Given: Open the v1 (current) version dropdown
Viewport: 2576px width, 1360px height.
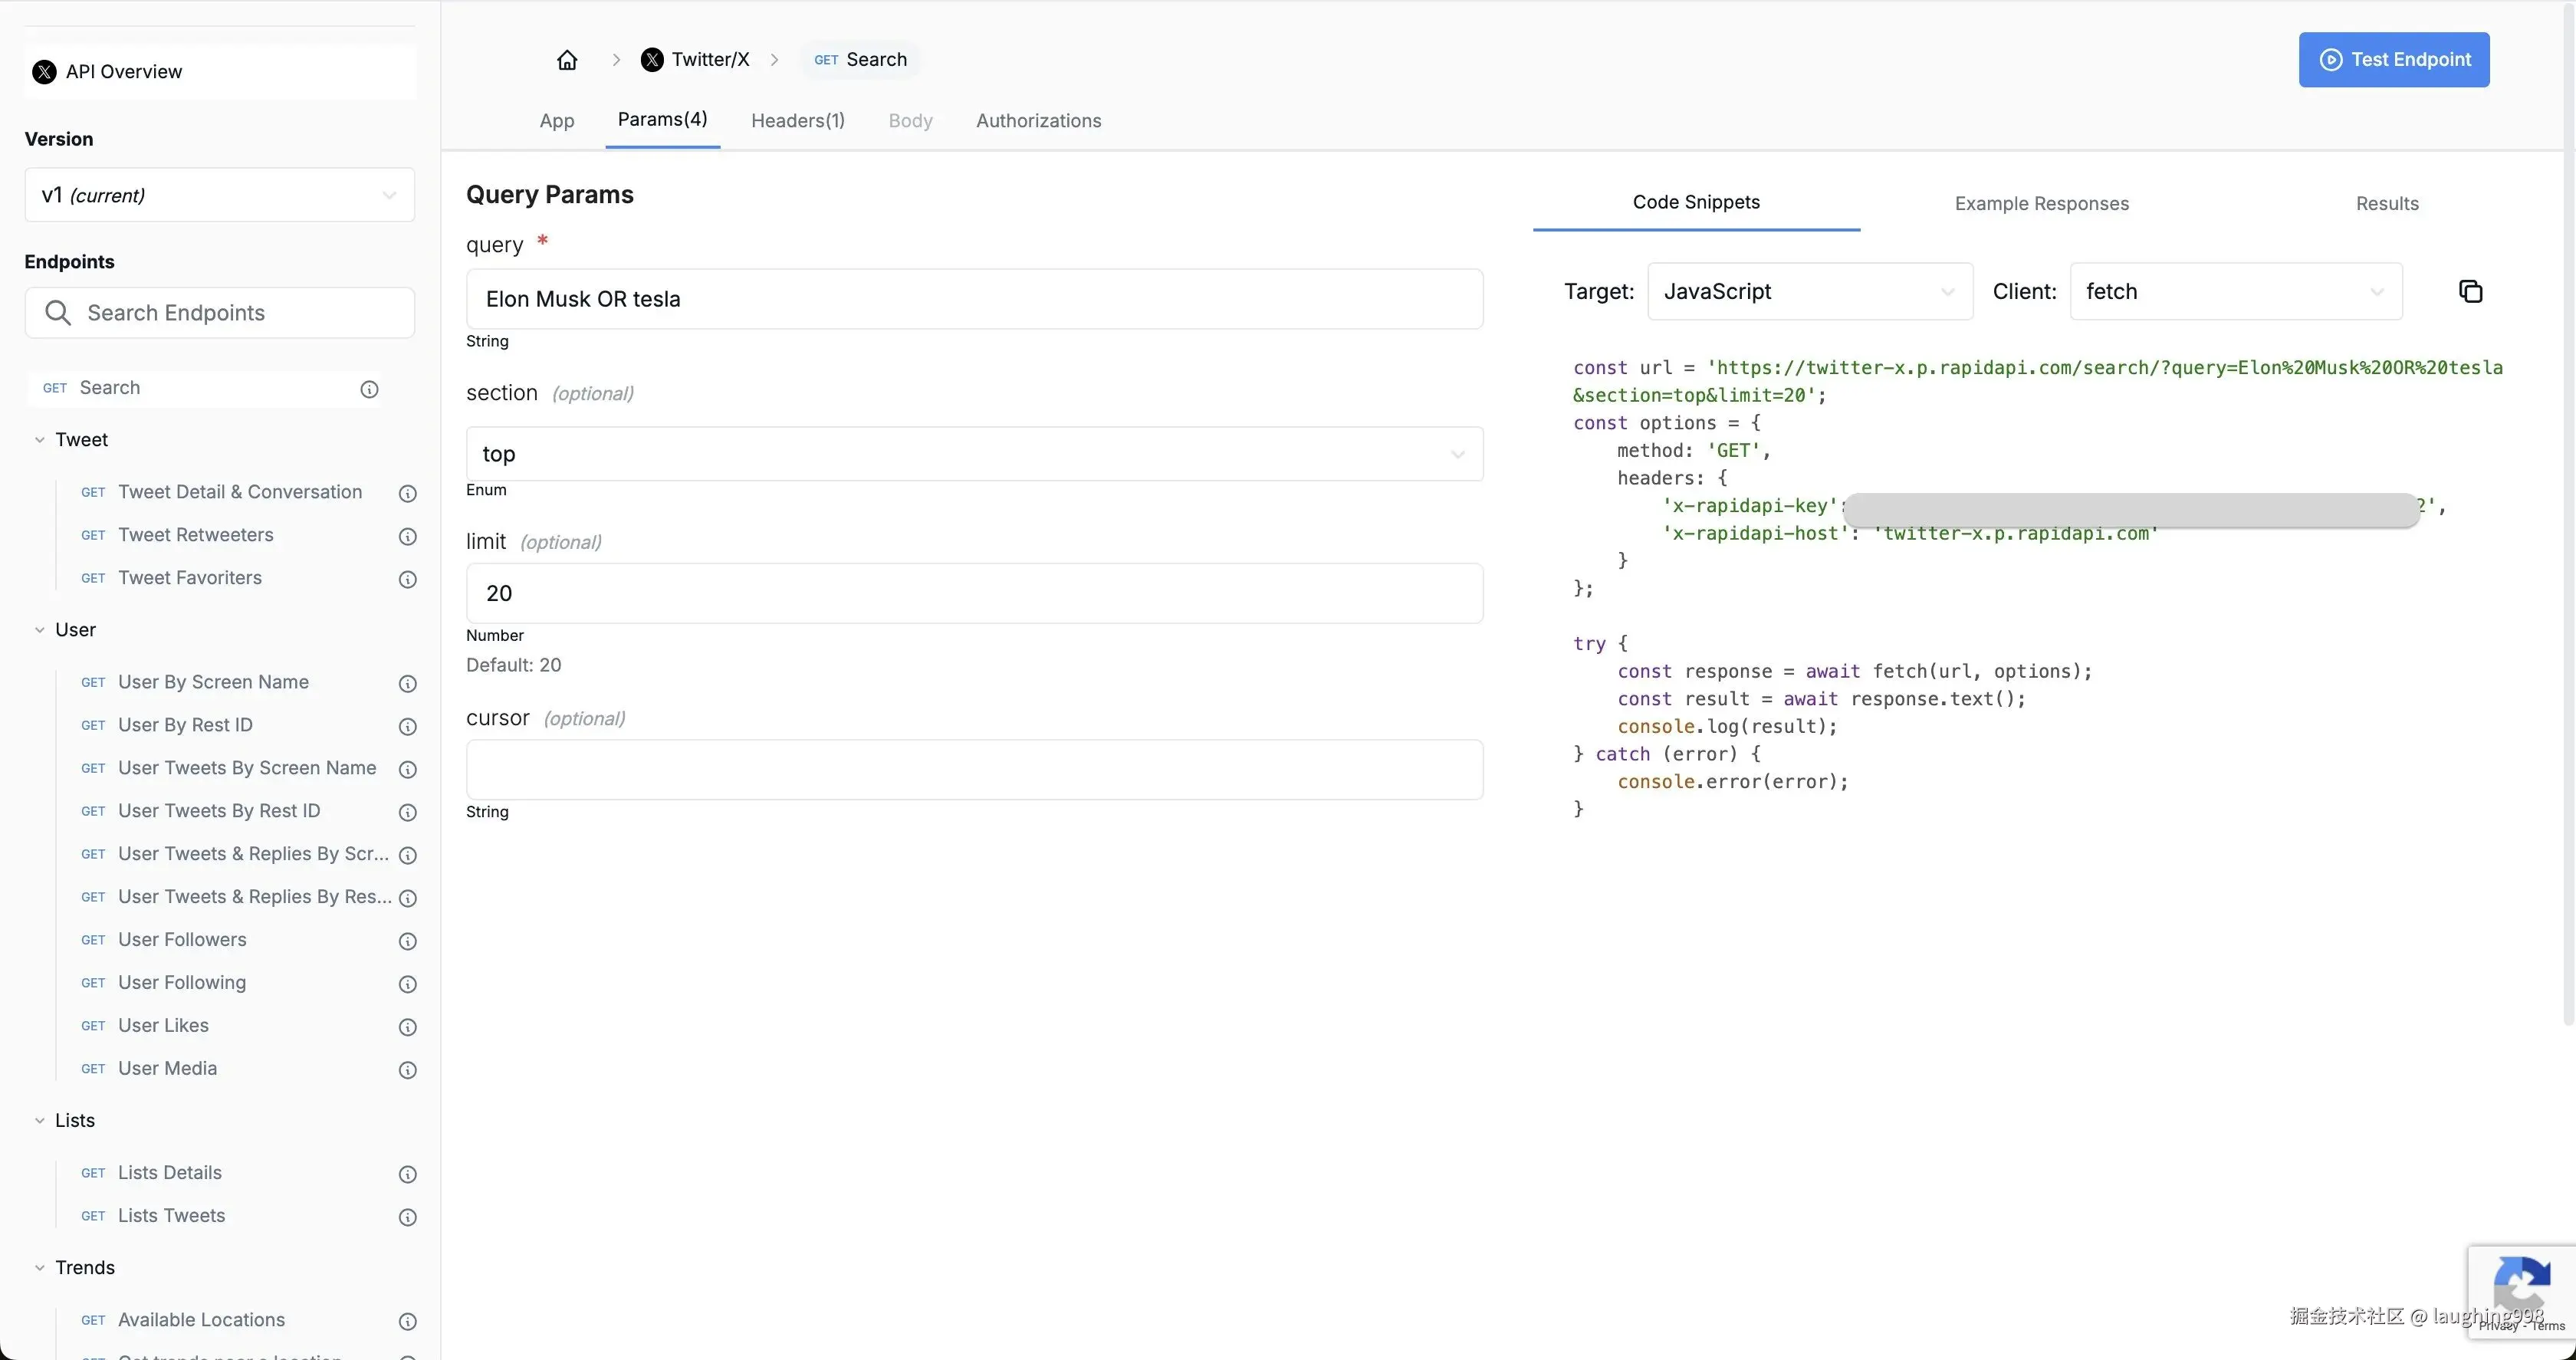Looking at the screenshot, I should click(219, 195).
